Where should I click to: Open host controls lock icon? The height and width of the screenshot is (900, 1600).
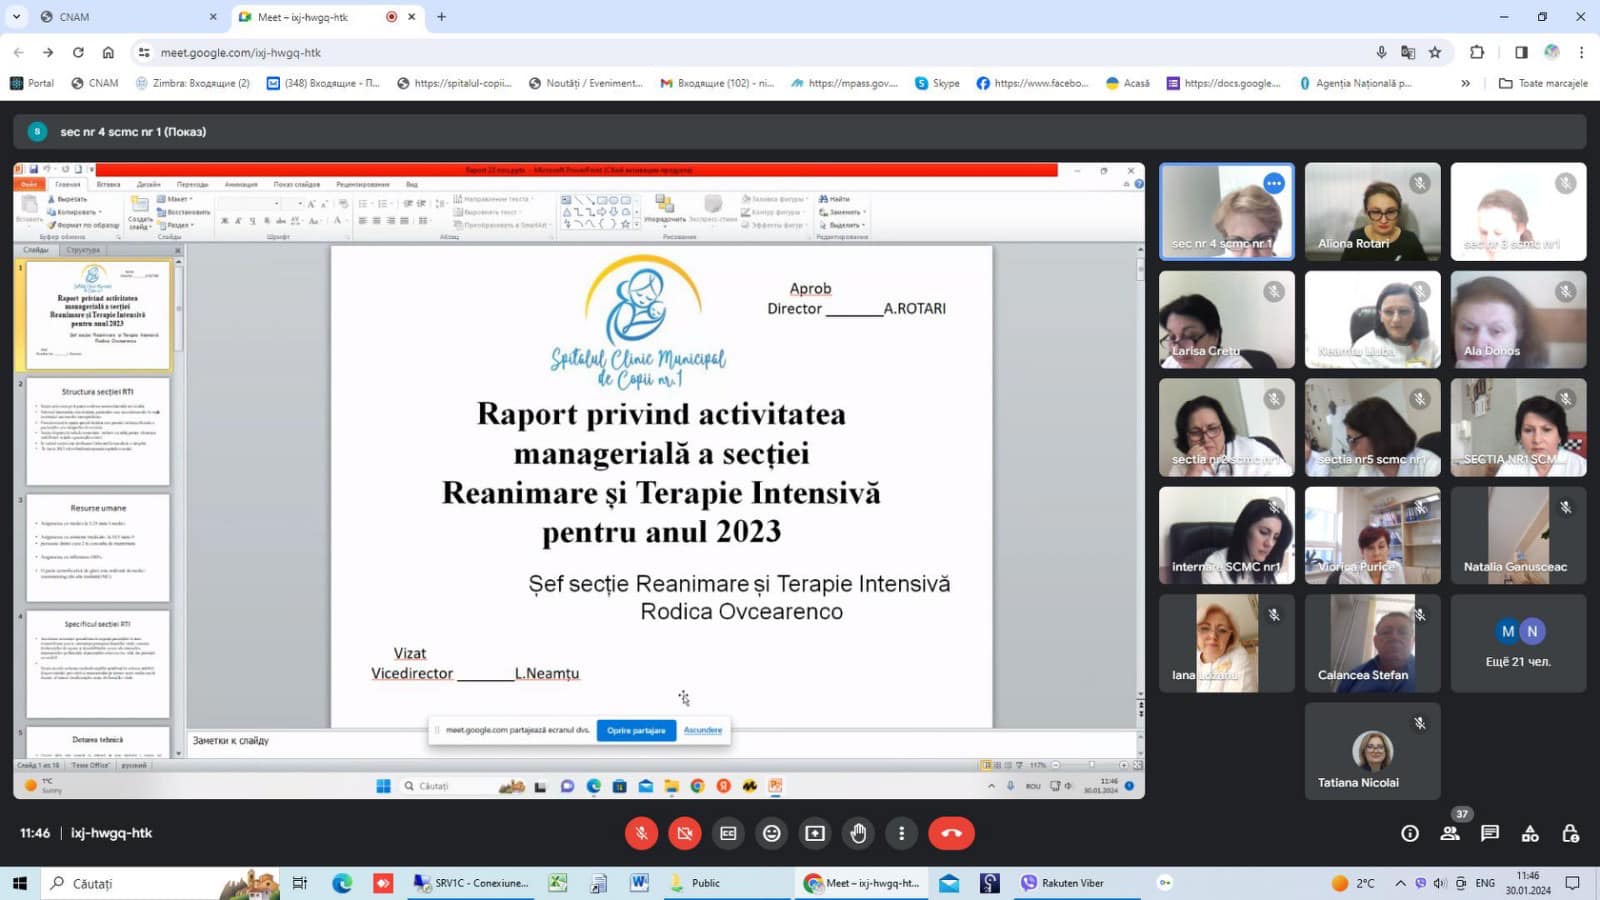1570,833
